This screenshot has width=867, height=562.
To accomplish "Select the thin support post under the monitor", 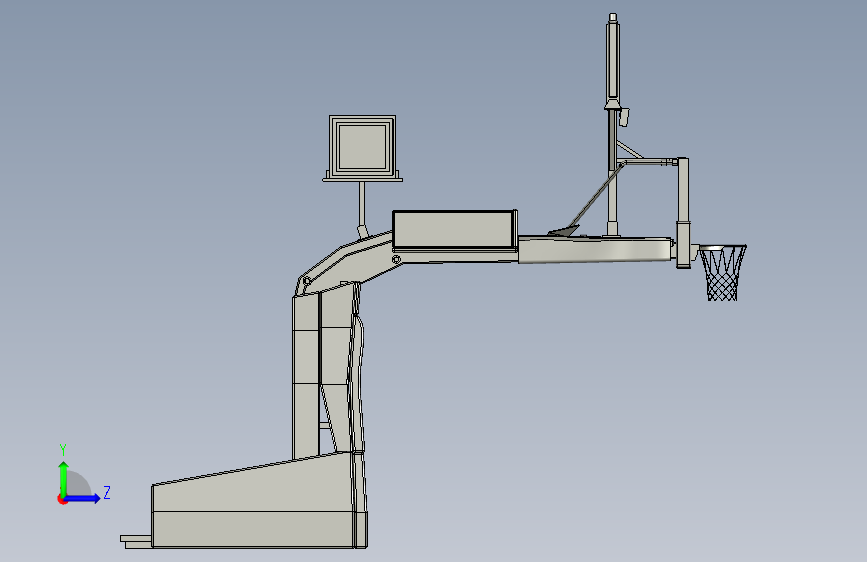I will coord(362,205).
